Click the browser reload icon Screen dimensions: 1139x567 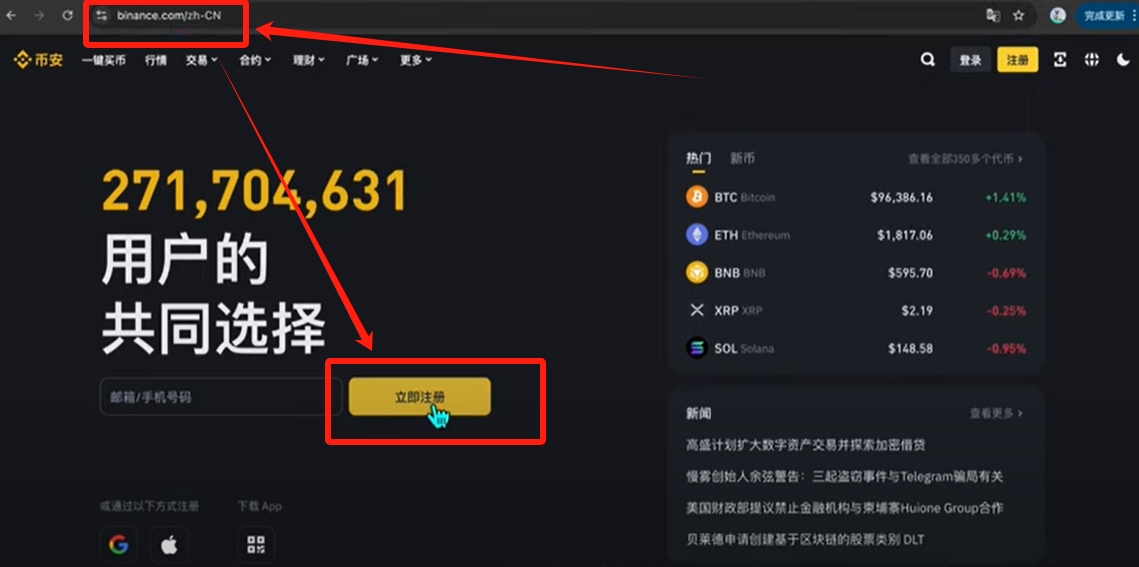coord(68,15)
